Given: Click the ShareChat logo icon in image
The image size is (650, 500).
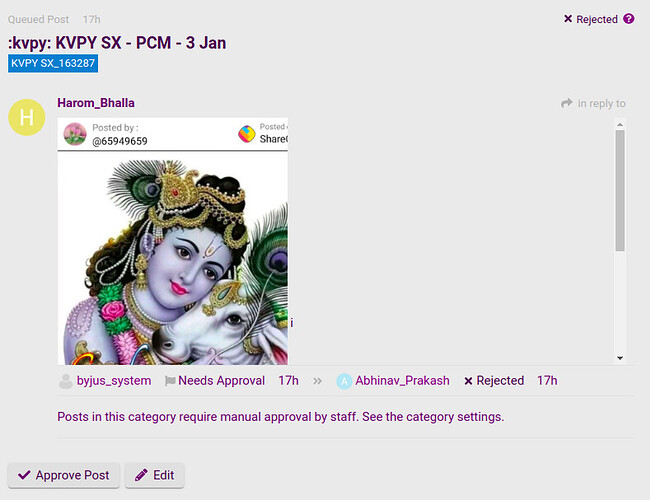Looking at the screenshot, I should click(247, 134).
